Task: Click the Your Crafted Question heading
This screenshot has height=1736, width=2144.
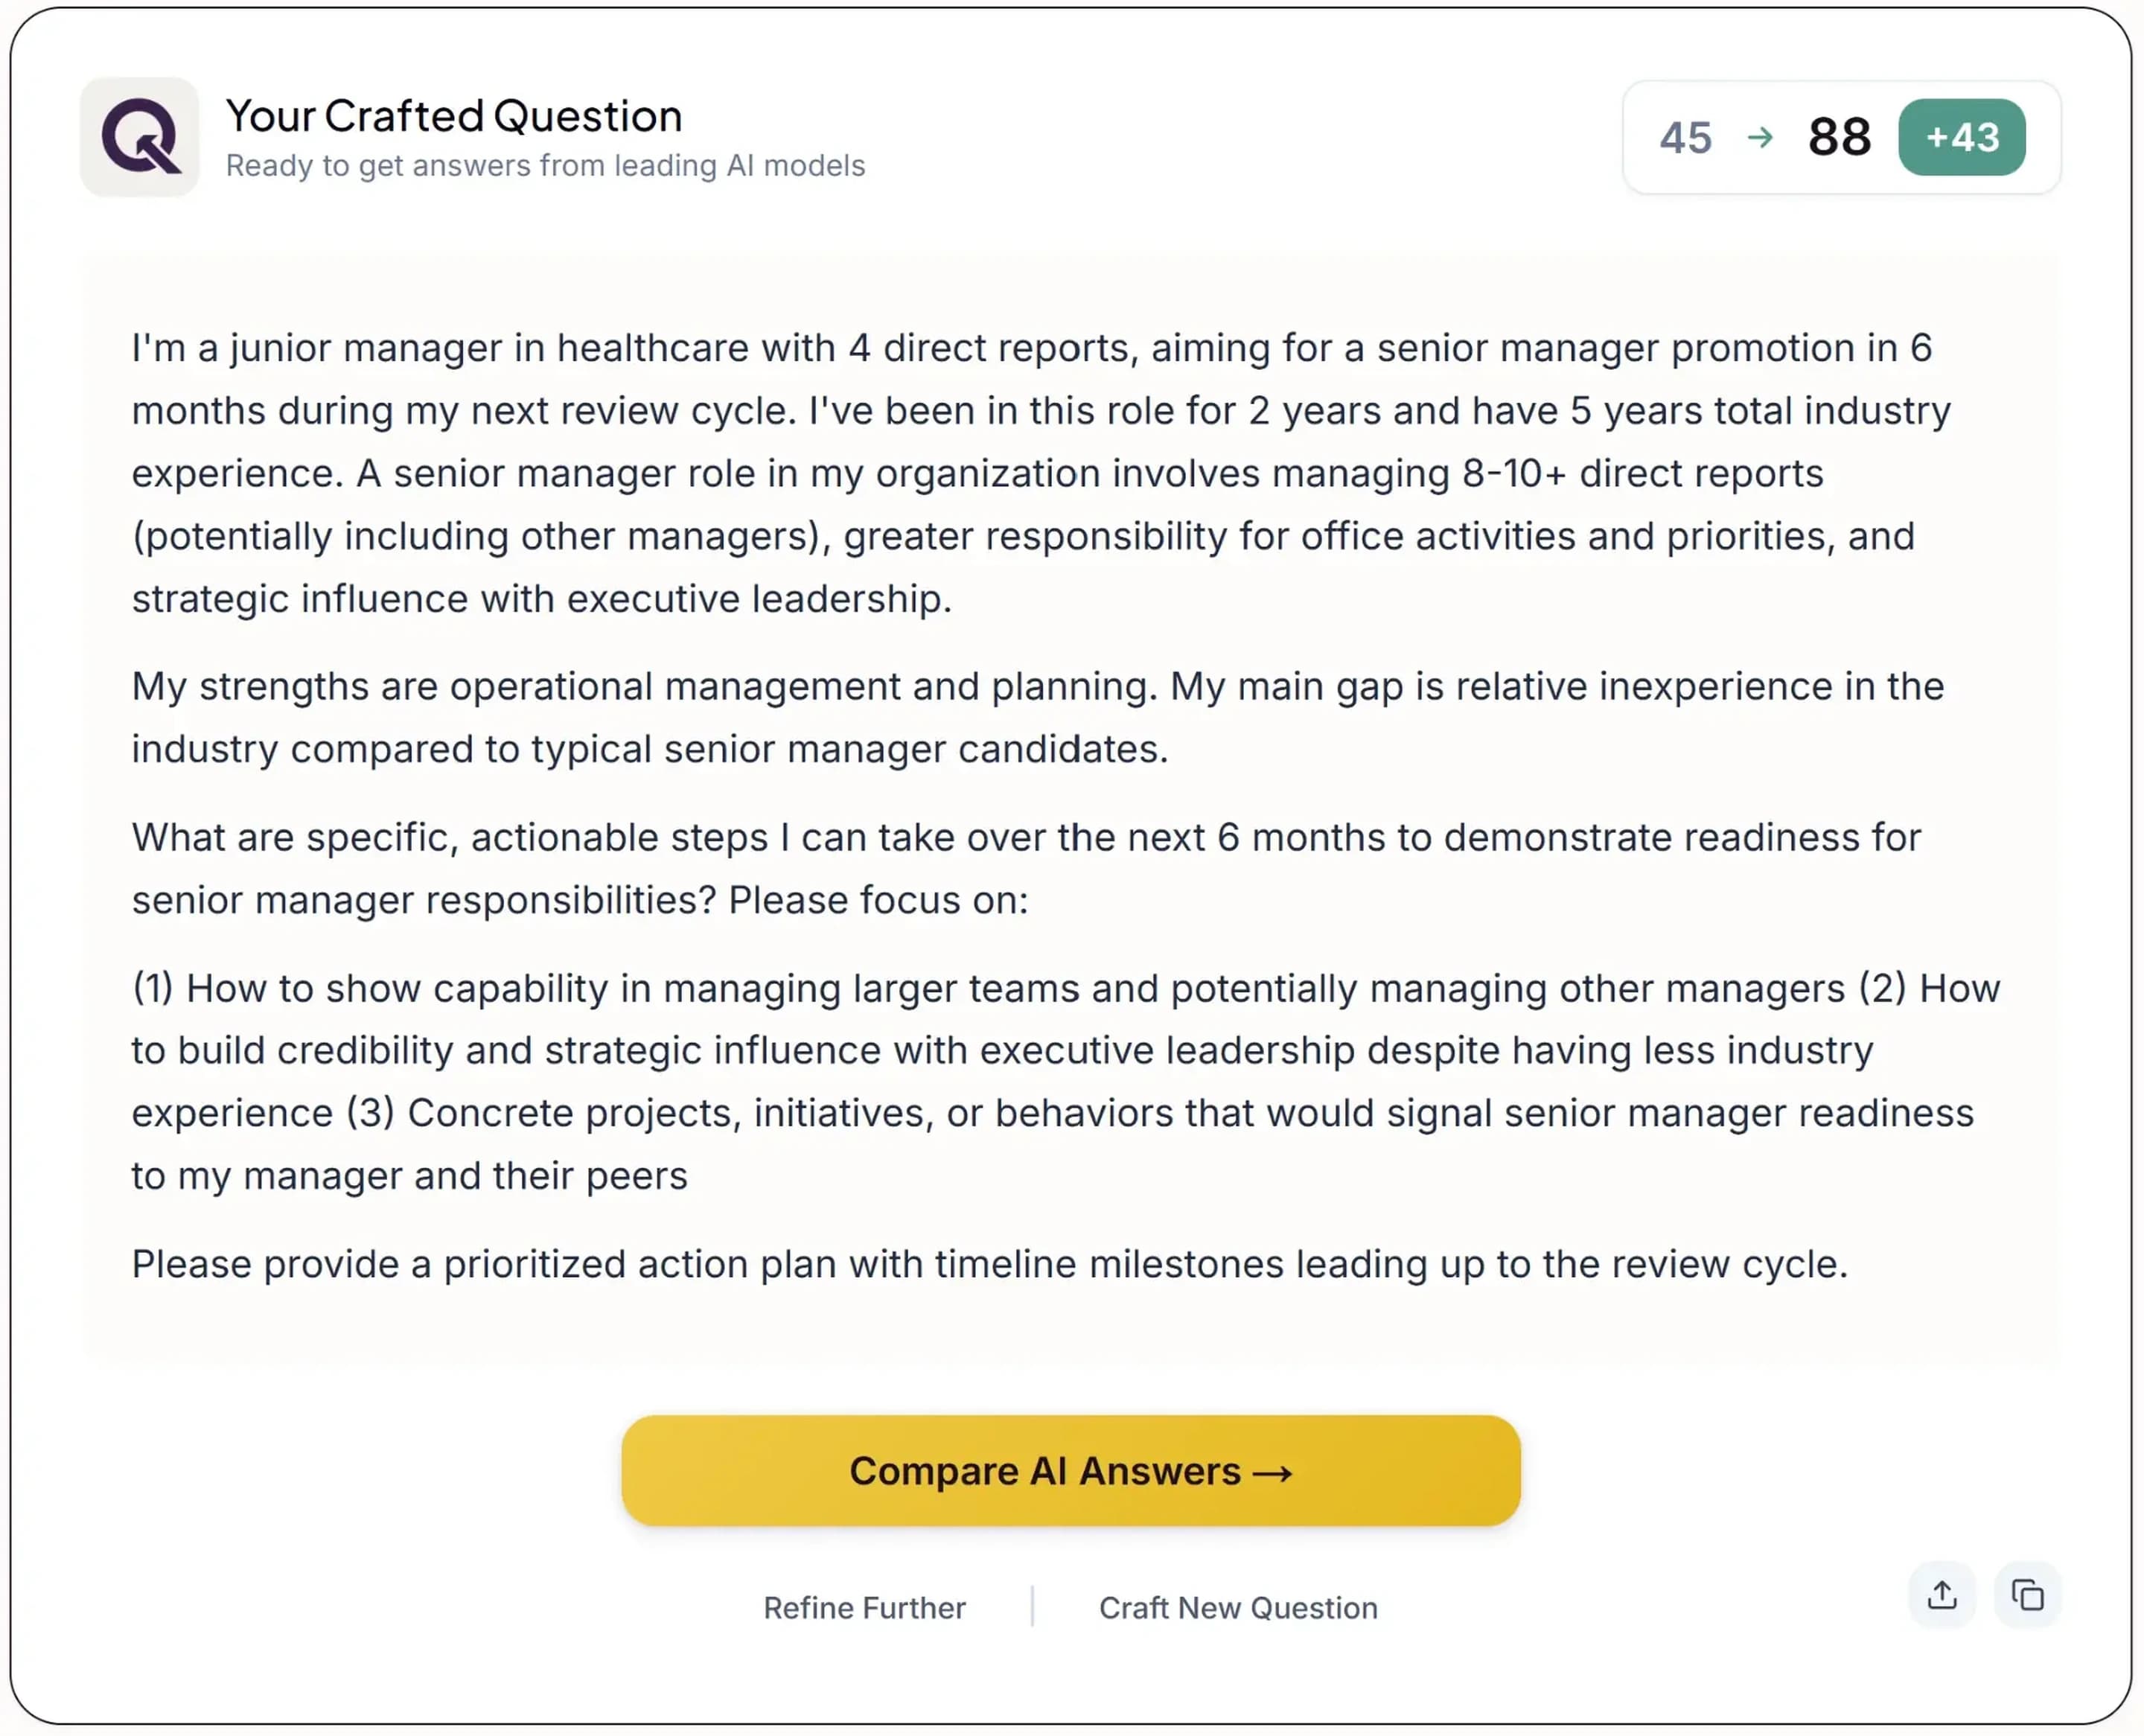Action: pos(454,116)
